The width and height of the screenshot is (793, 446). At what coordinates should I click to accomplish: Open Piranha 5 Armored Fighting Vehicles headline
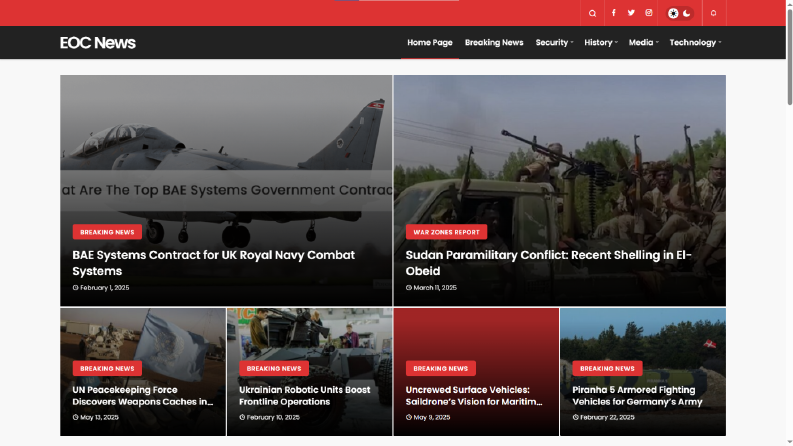(x=637, y=396)
